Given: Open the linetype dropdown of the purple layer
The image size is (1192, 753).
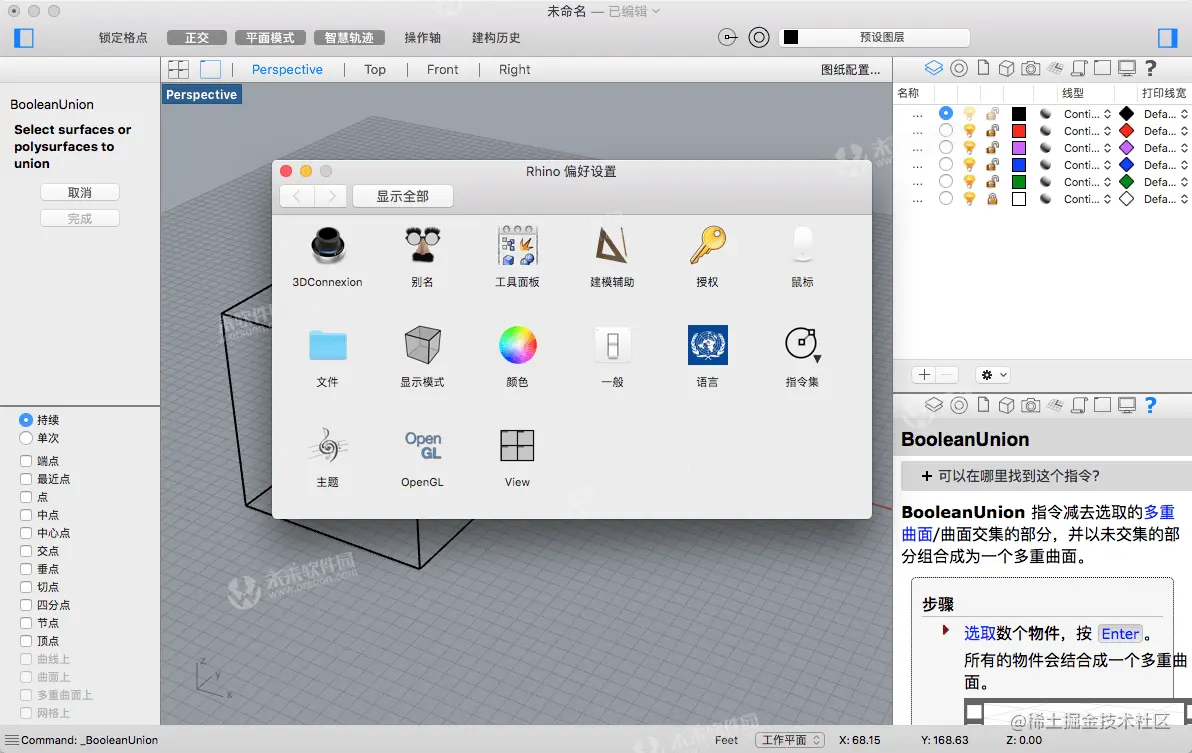Looking at the screenshot, I should 1087,147.
